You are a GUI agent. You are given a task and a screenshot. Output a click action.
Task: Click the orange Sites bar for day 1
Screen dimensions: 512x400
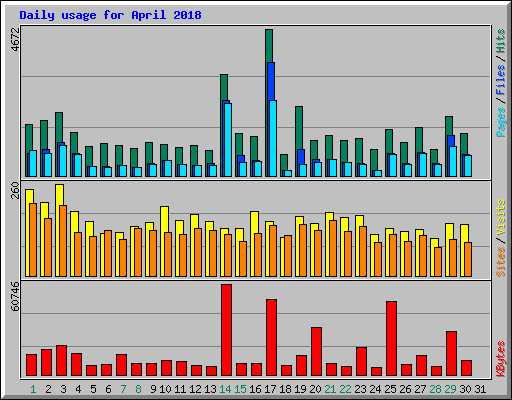coord(33,240)
